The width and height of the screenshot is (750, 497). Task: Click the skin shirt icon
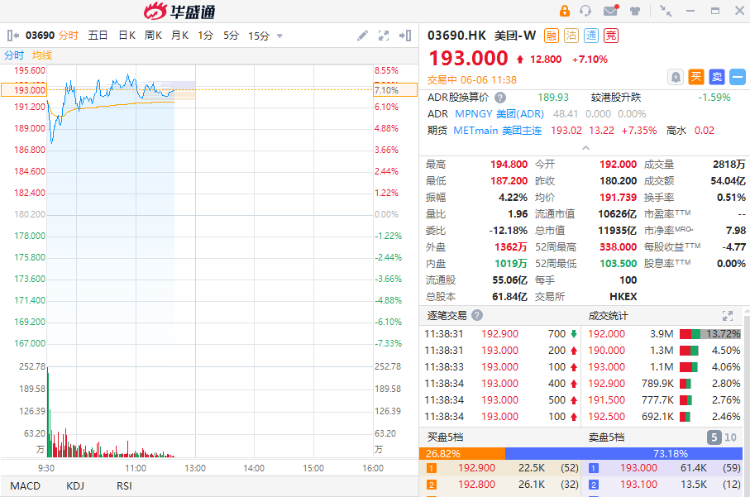(x=635, y=11)
